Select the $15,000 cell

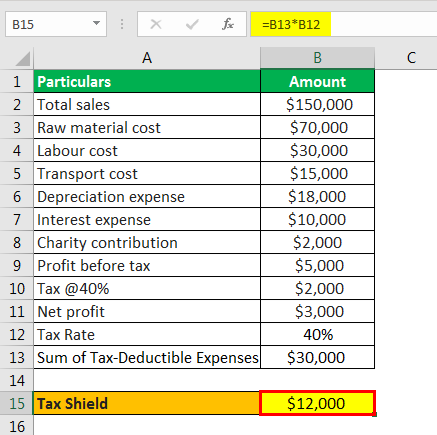pos(317,174)
